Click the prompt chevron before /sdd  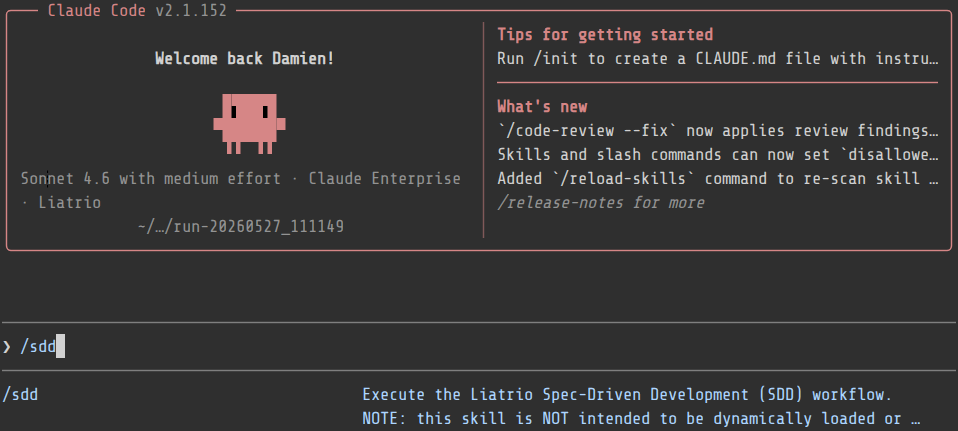pos(7,347)
